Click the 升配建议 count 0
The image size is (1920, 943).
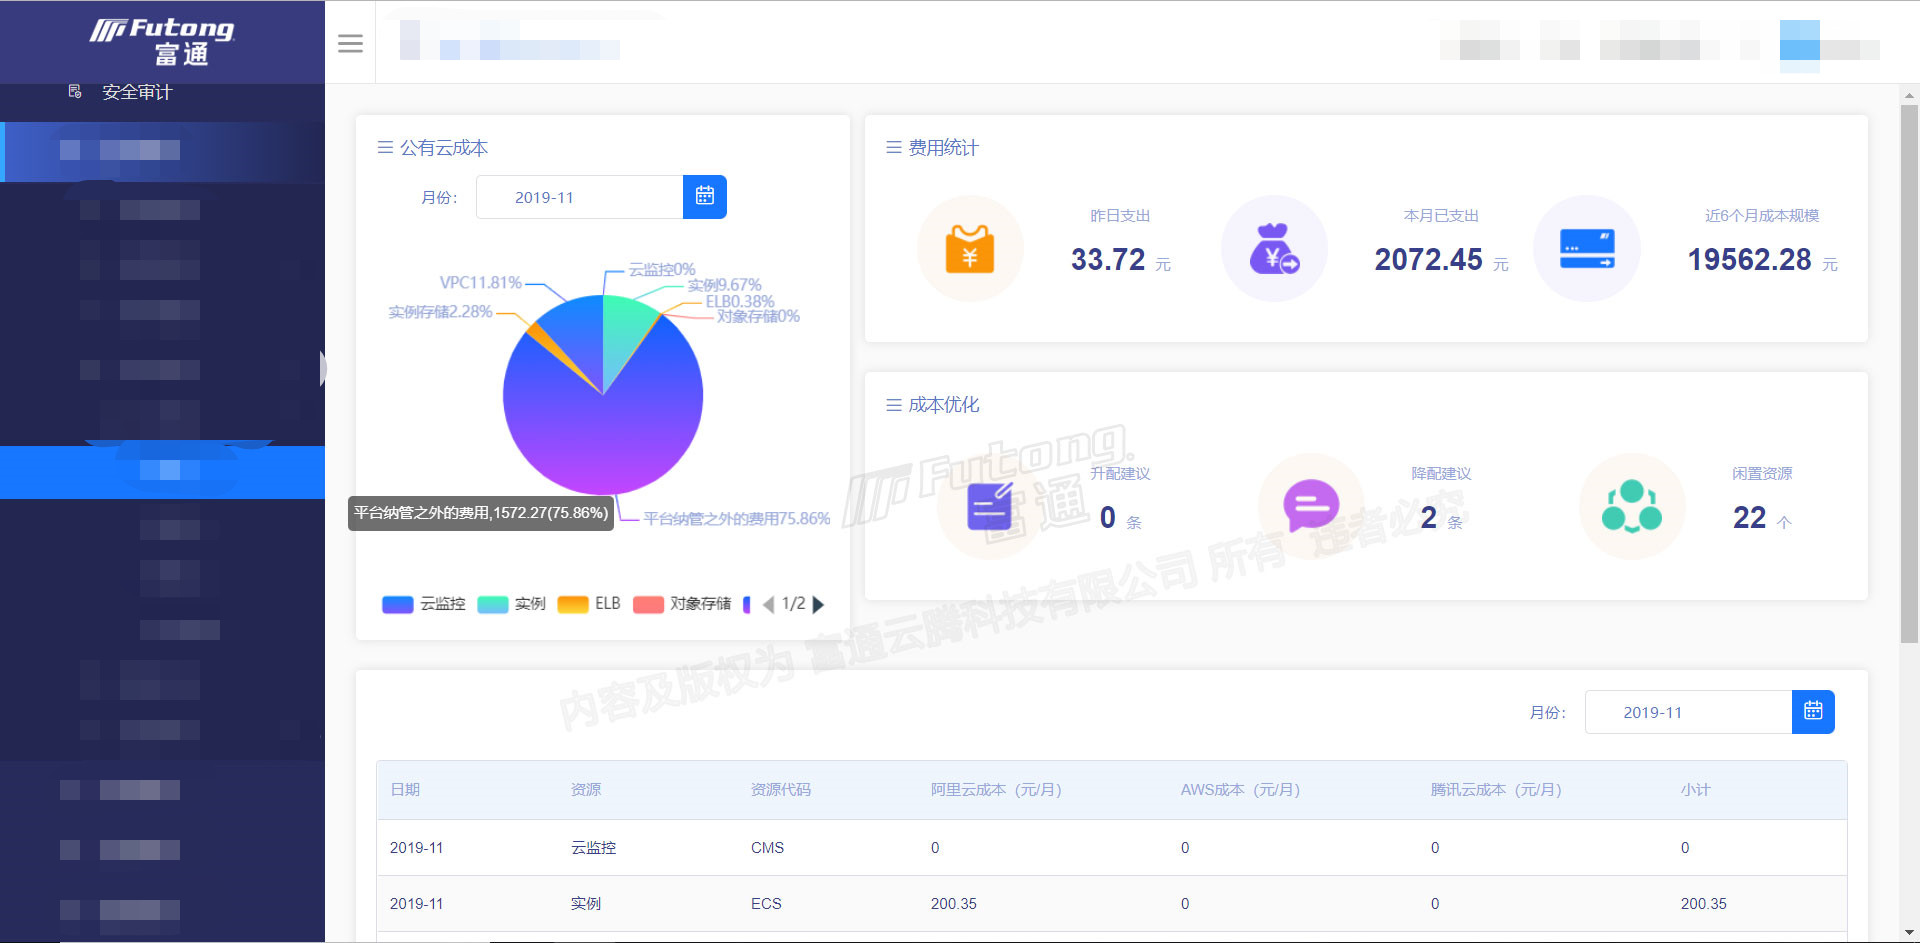click(x=1107, y=517)
